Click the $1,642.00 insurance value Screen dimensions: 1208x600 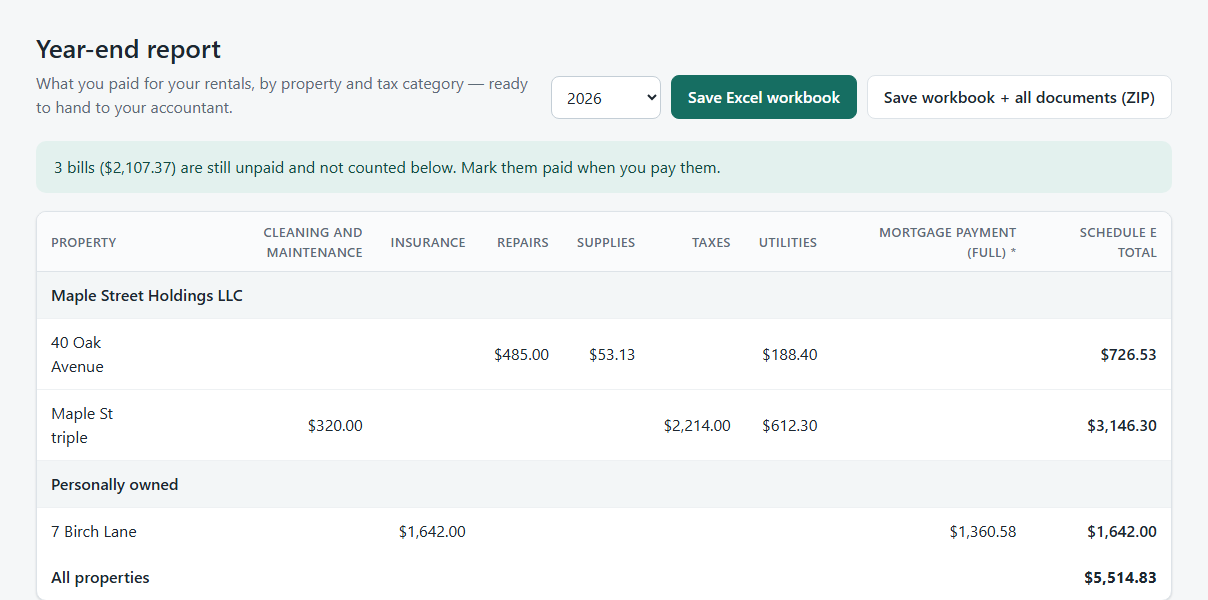(432, 532)
